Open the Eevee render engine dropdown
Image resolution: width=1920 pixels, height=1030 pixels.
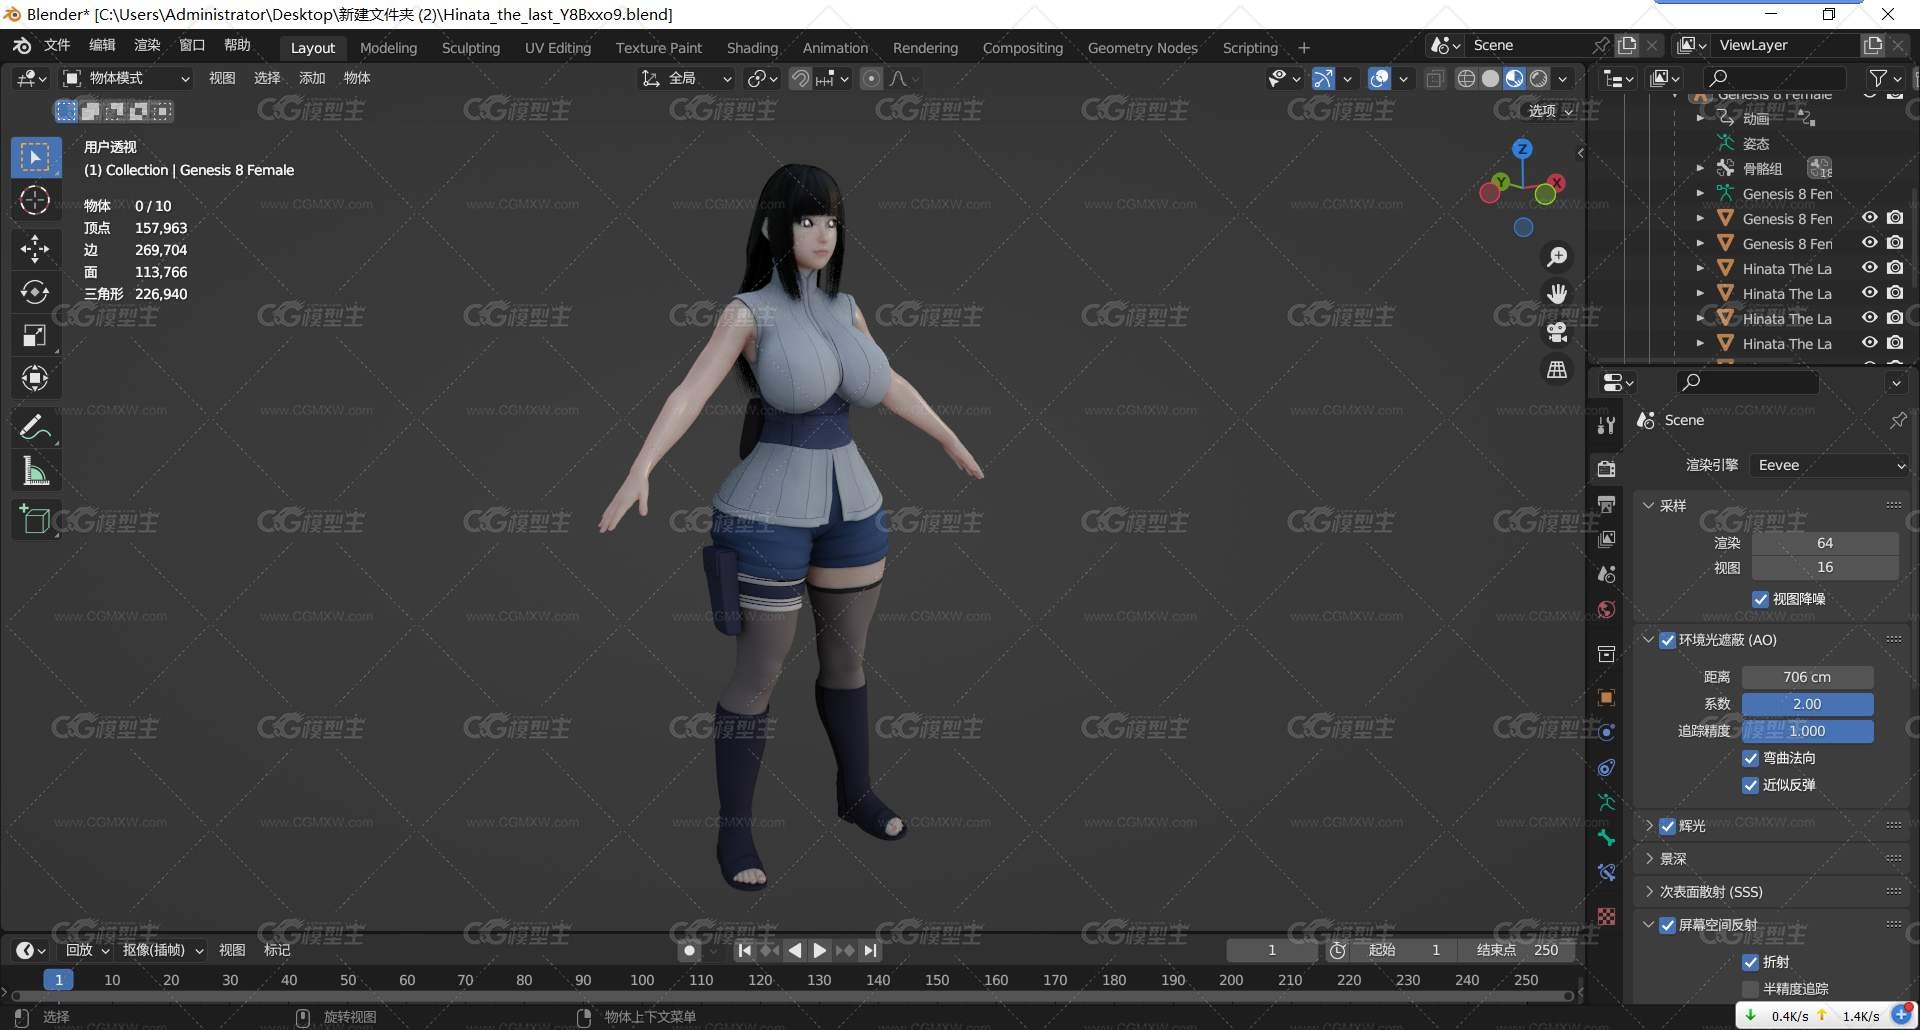1829,465
